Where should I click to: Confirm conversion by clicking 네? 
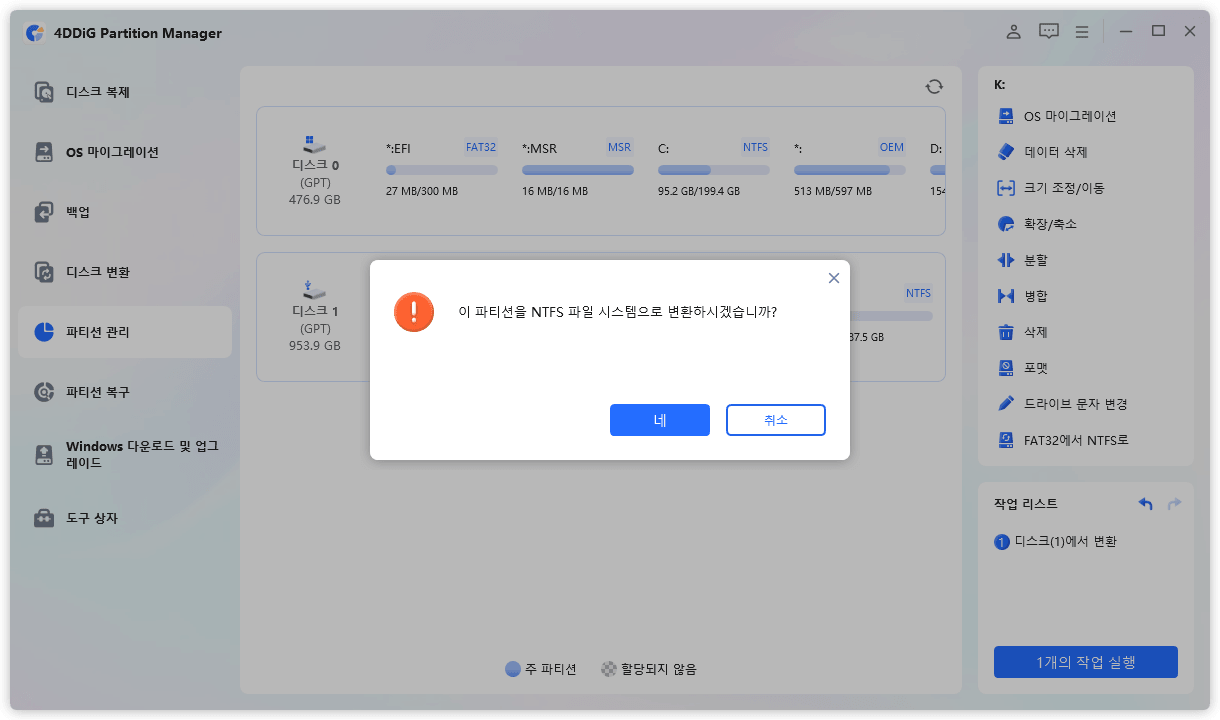pyautogui.click(x=659, y=420)
